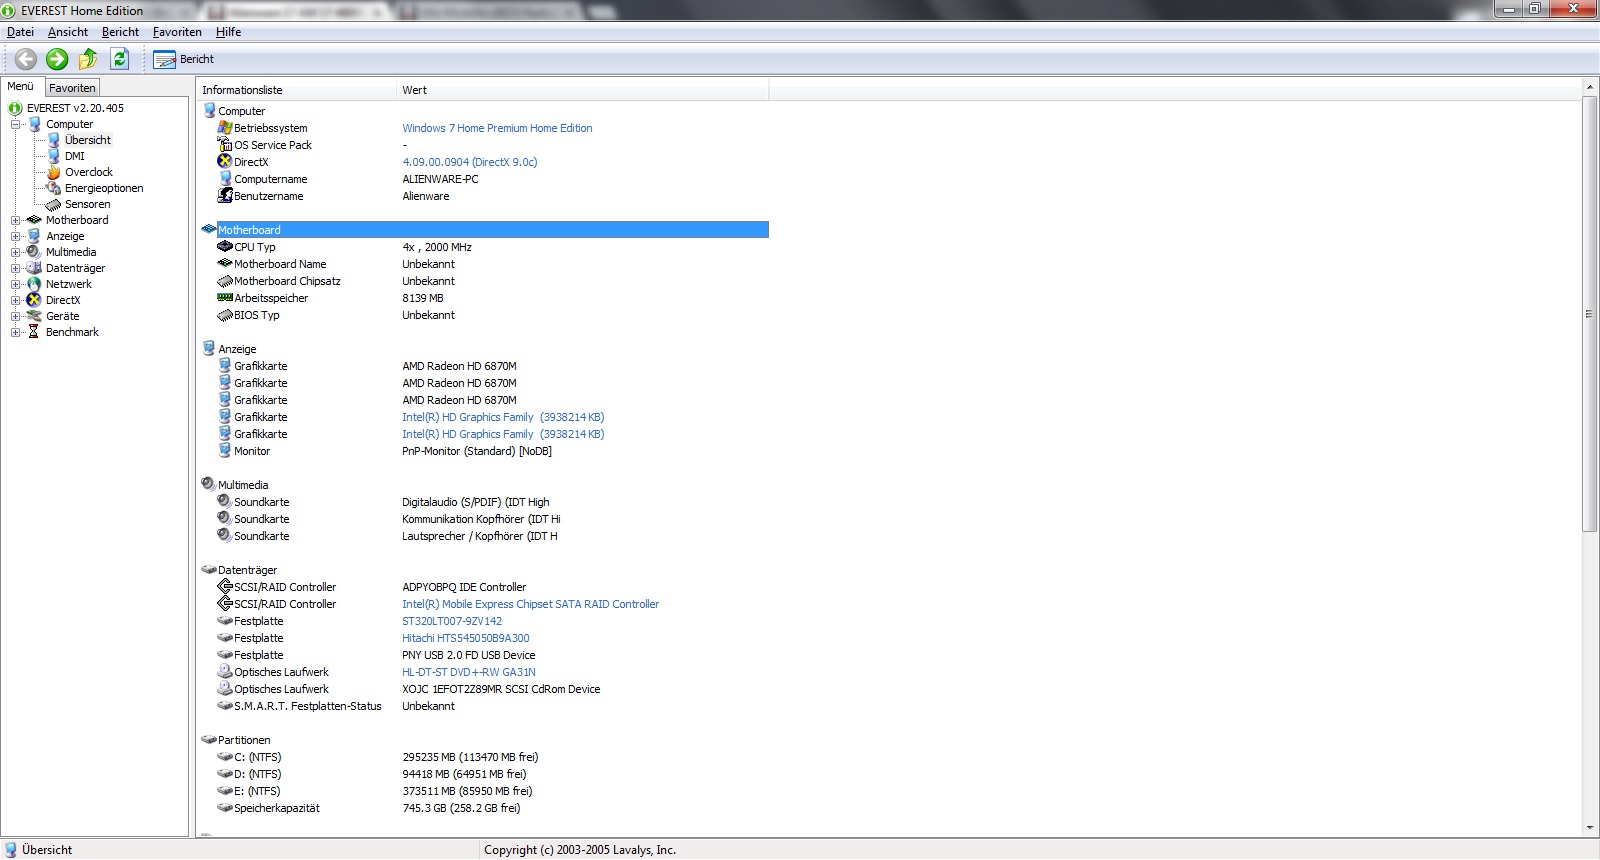Click the Monitor row icon
Screen dimensions: 1600x860
point(225,450)
